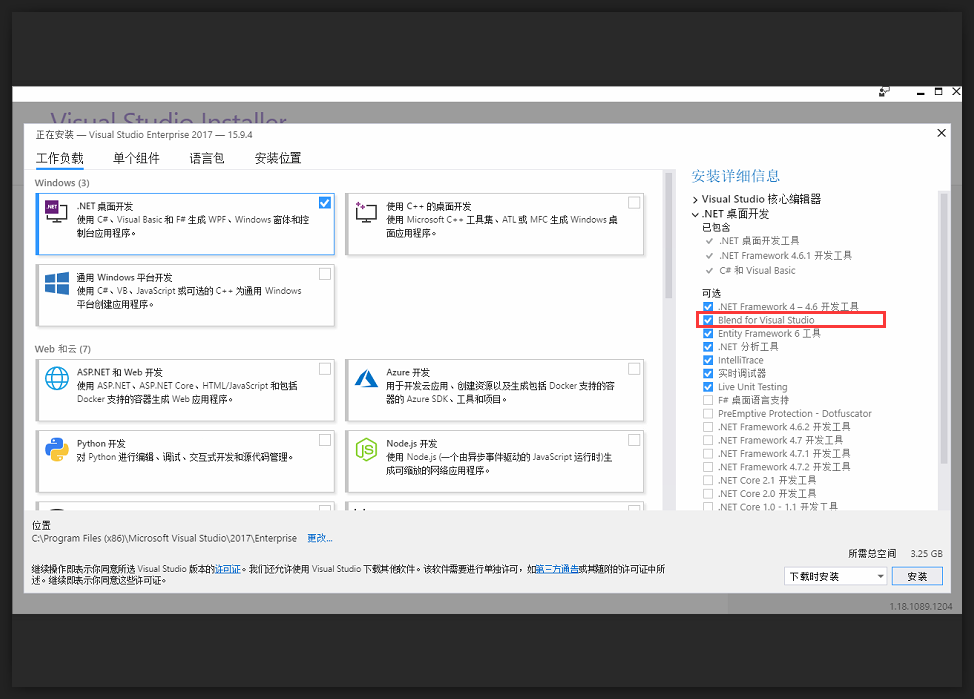Uncheck the Blend for Visual Studio option
The height and width of the screenshot is (699, 974).
click(708, 320)
